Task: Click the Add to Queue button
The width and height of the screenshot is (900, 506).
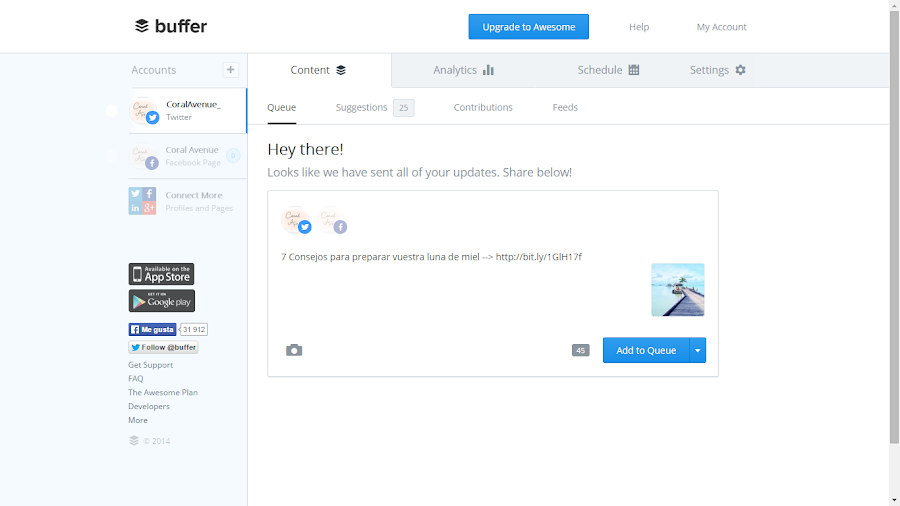Action: [646, 350]
